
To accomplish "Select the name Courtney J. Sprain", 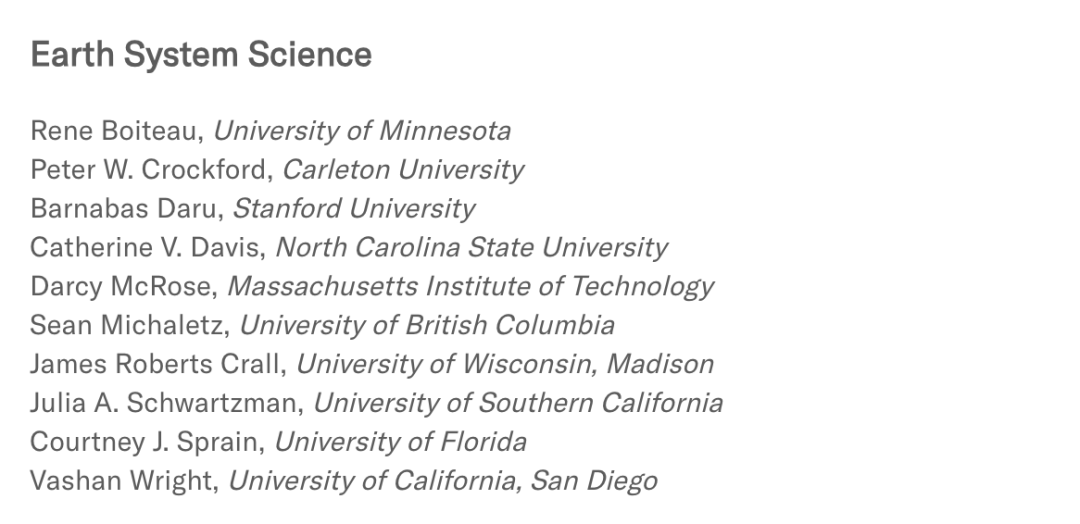I will [x=144, y=441].
